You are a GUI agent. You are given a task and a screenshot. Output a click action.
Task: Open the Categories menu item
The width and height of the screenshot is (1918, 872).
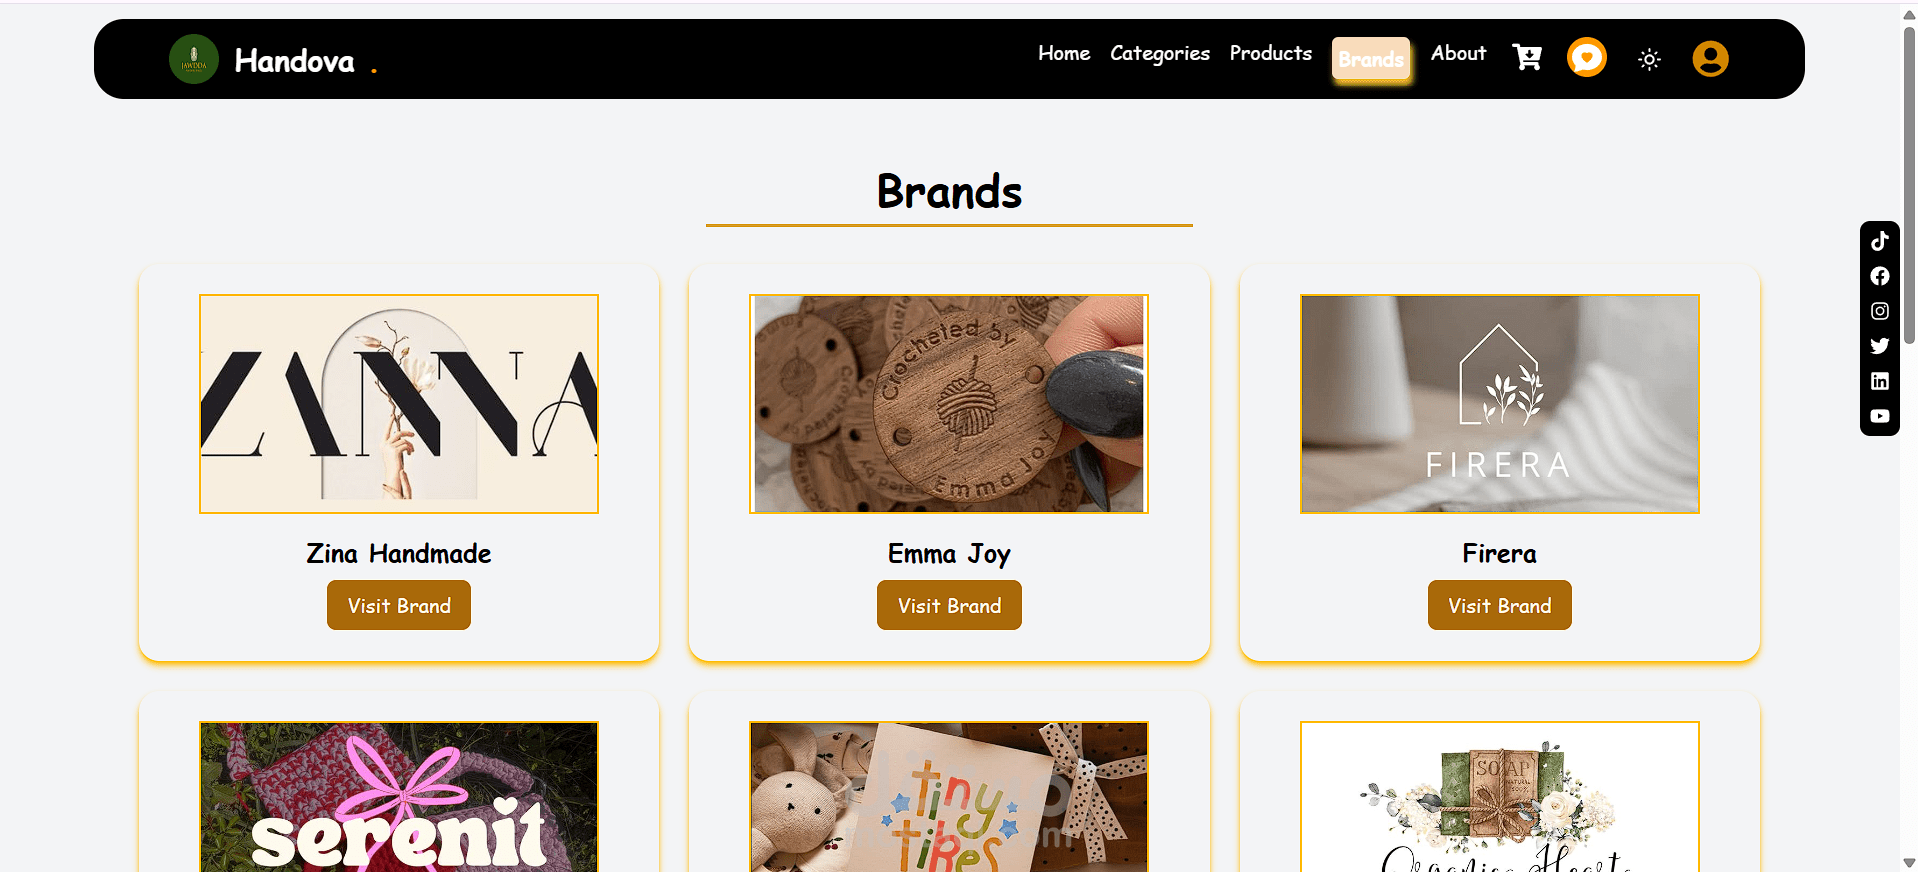[1160, 54]
